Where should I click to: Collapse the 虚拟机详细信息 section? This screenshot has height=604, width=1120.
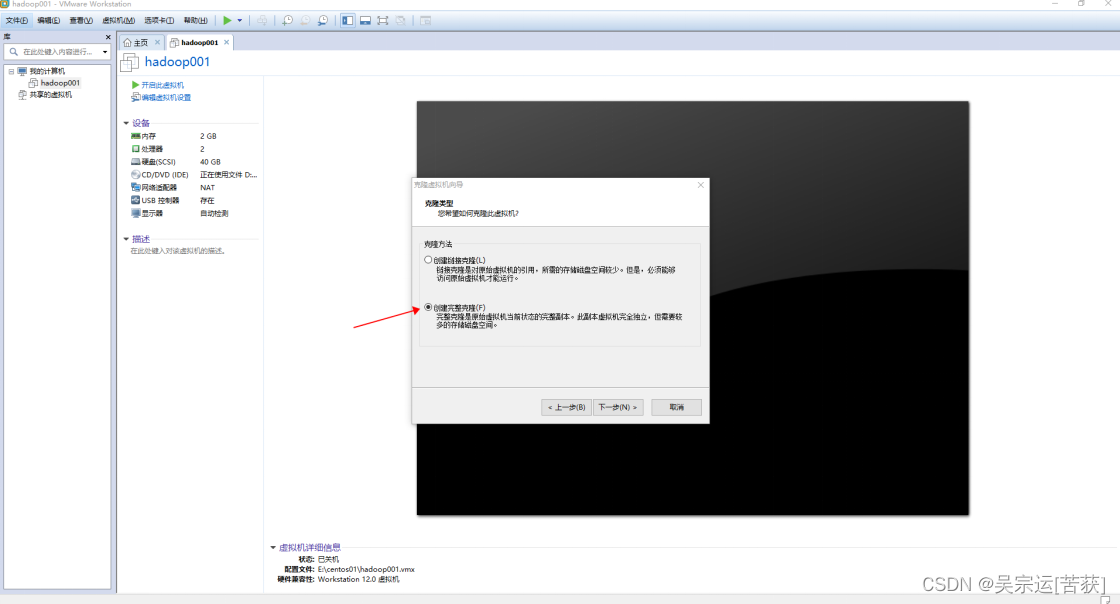pyautogui.click(x=273, y=548)
